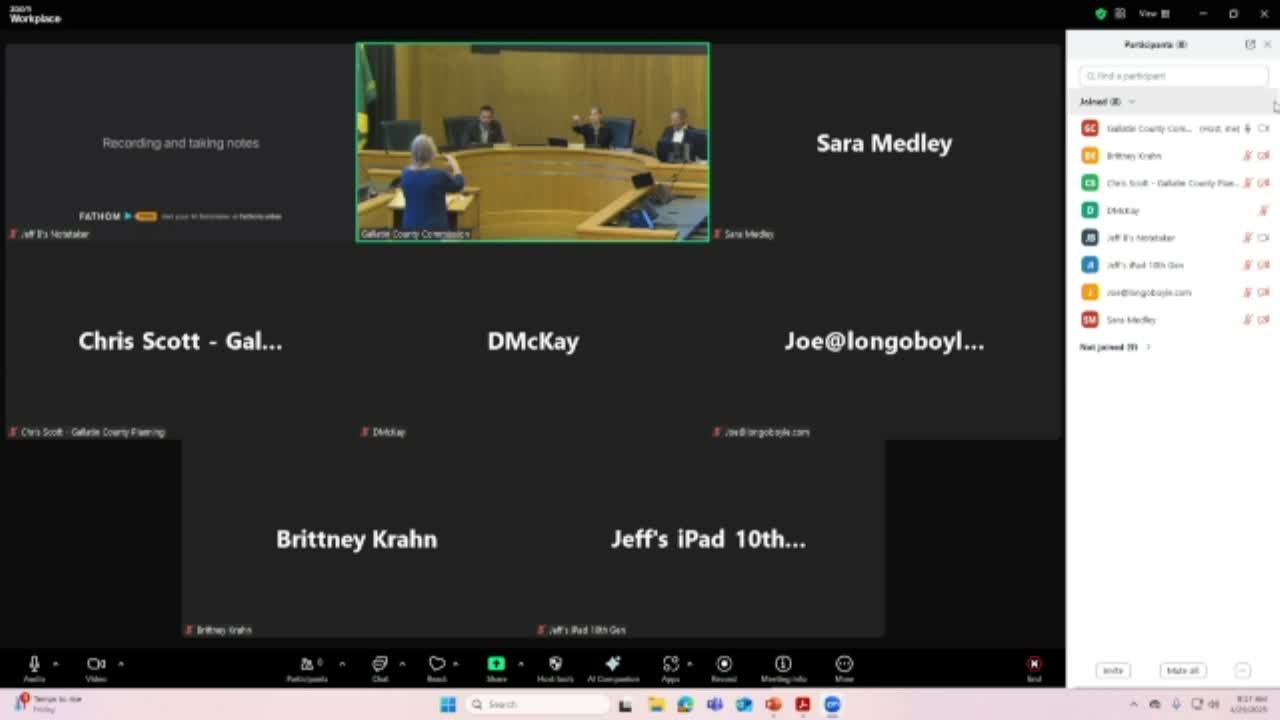
Task: Open the Meeting info icon
Action: (x=783, y=668)
